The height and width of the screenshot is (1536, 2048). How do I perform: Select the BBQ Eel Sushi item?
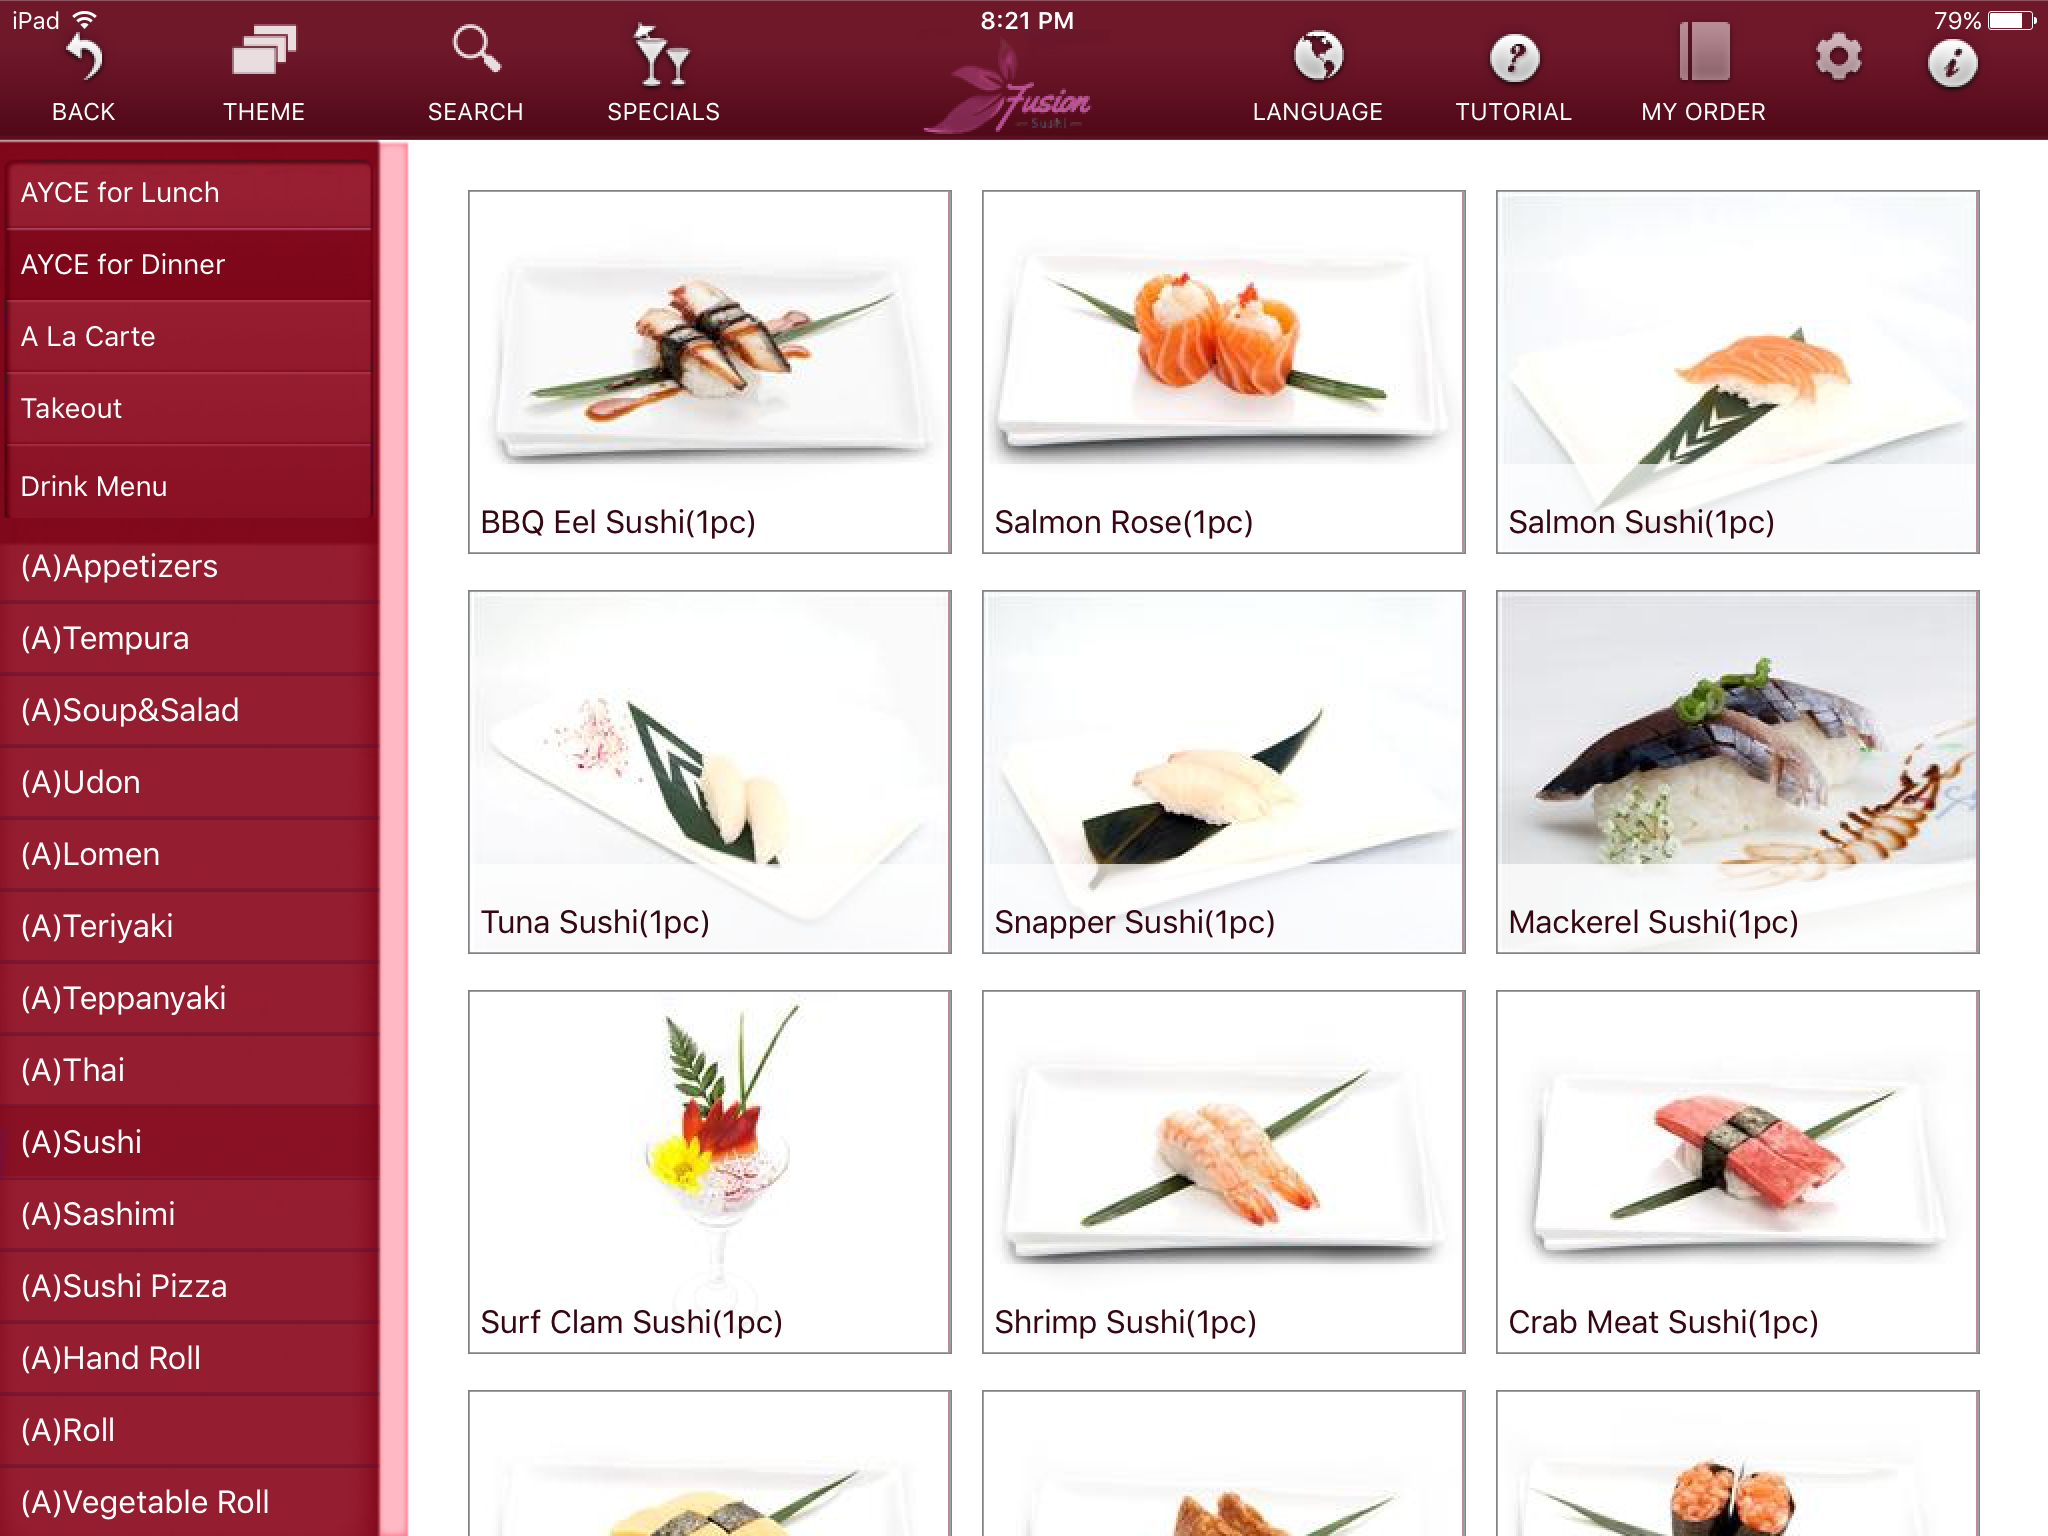tap(709, 371)
